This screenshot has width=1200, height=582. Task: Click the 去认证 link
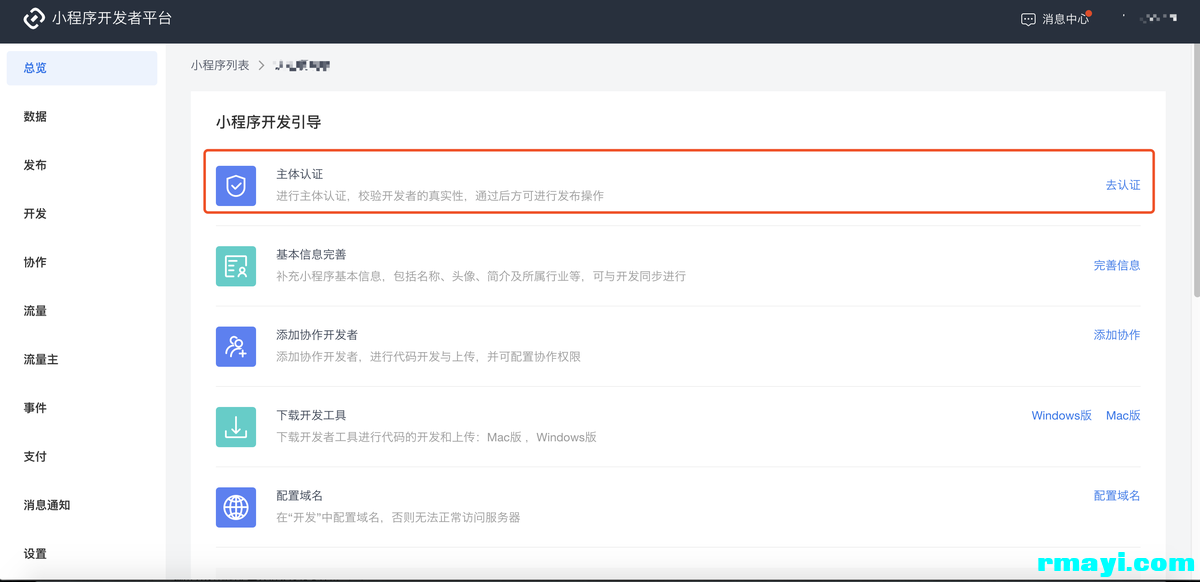pyautogui.click(x=1122, y=185)
